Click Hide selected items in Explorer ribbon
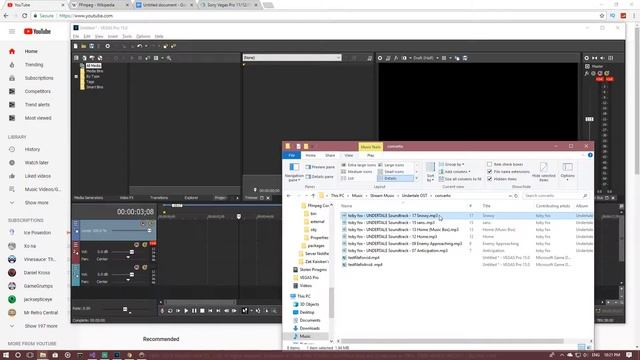 [x=544, y=172]
